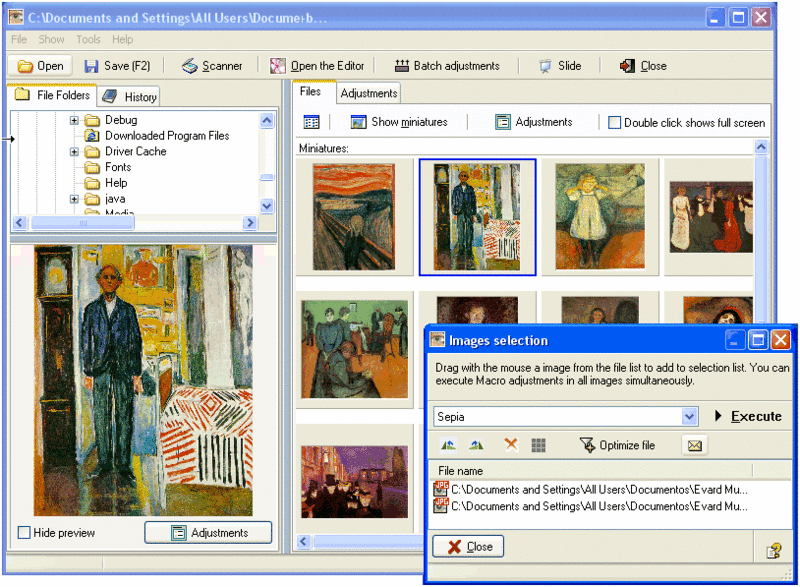Viewport: 800px width, 587px height.
Task: Select the dancing figures thumbnail
Action: click(711, 217)
